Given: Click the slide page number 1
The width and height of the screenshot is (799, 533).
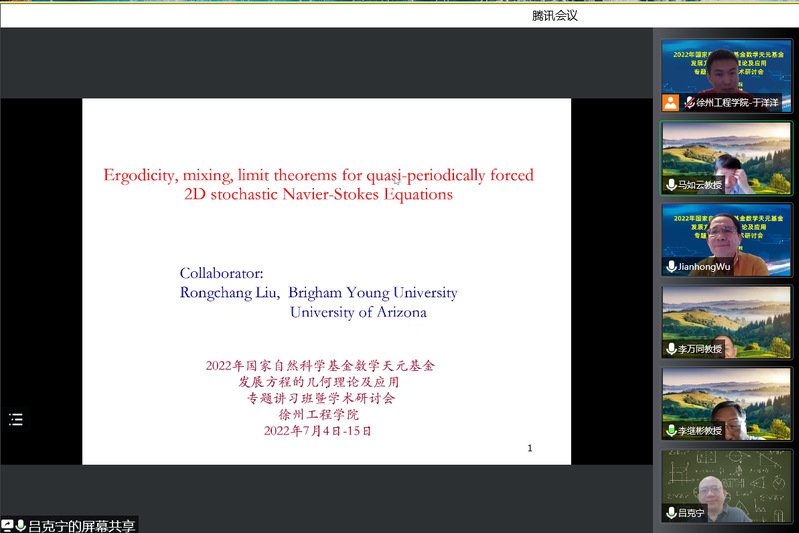Looking at the screenshot, I should (x=530, y=448).
